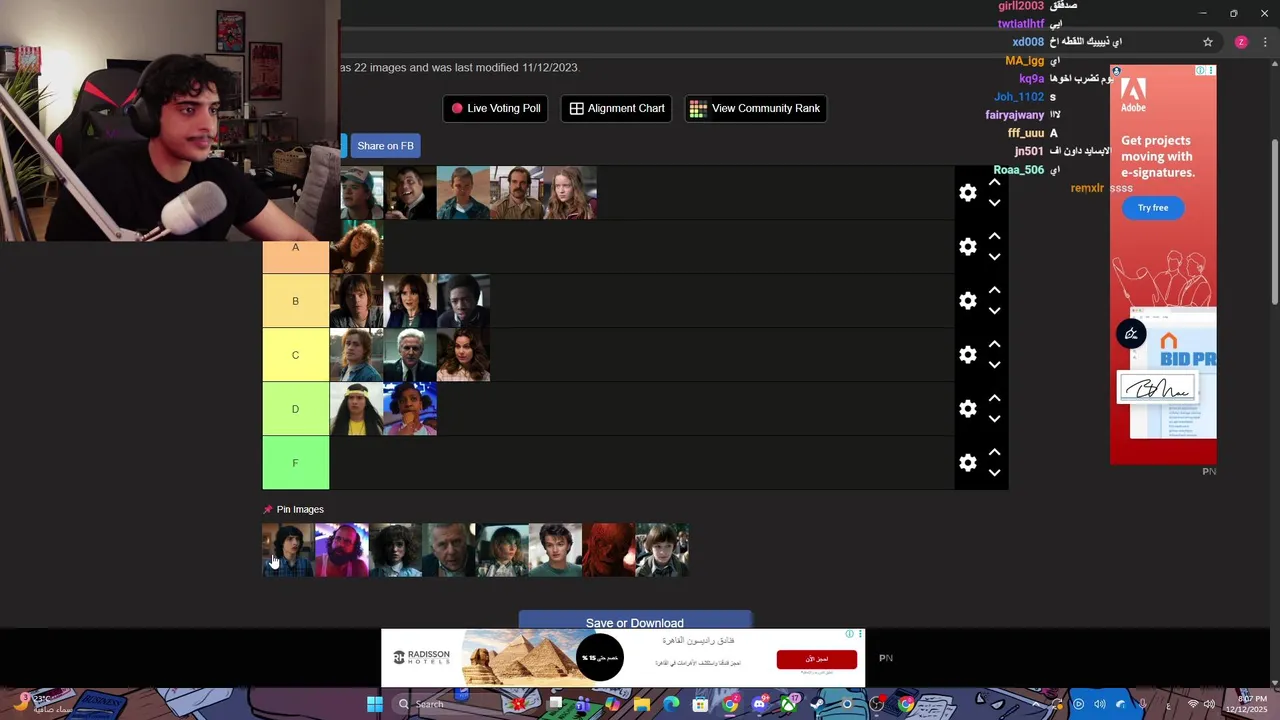
Task: Click red button in Radisson ad
Action: [x=817, y=659]
